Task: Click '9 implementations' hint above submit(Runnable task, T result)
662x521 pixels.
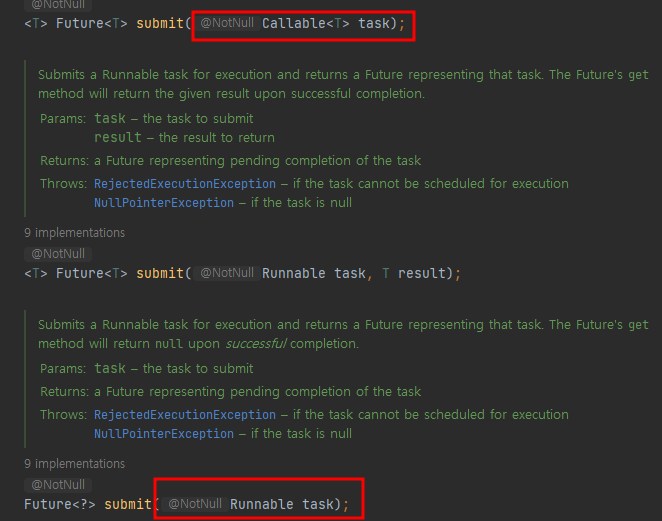Action: [x=74, y=233]
